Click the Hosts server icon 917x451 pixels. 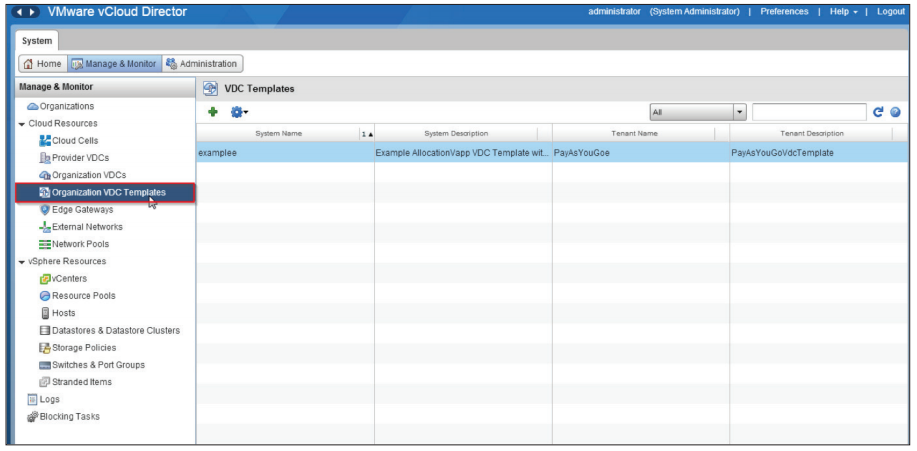click(x=45, y=313)
